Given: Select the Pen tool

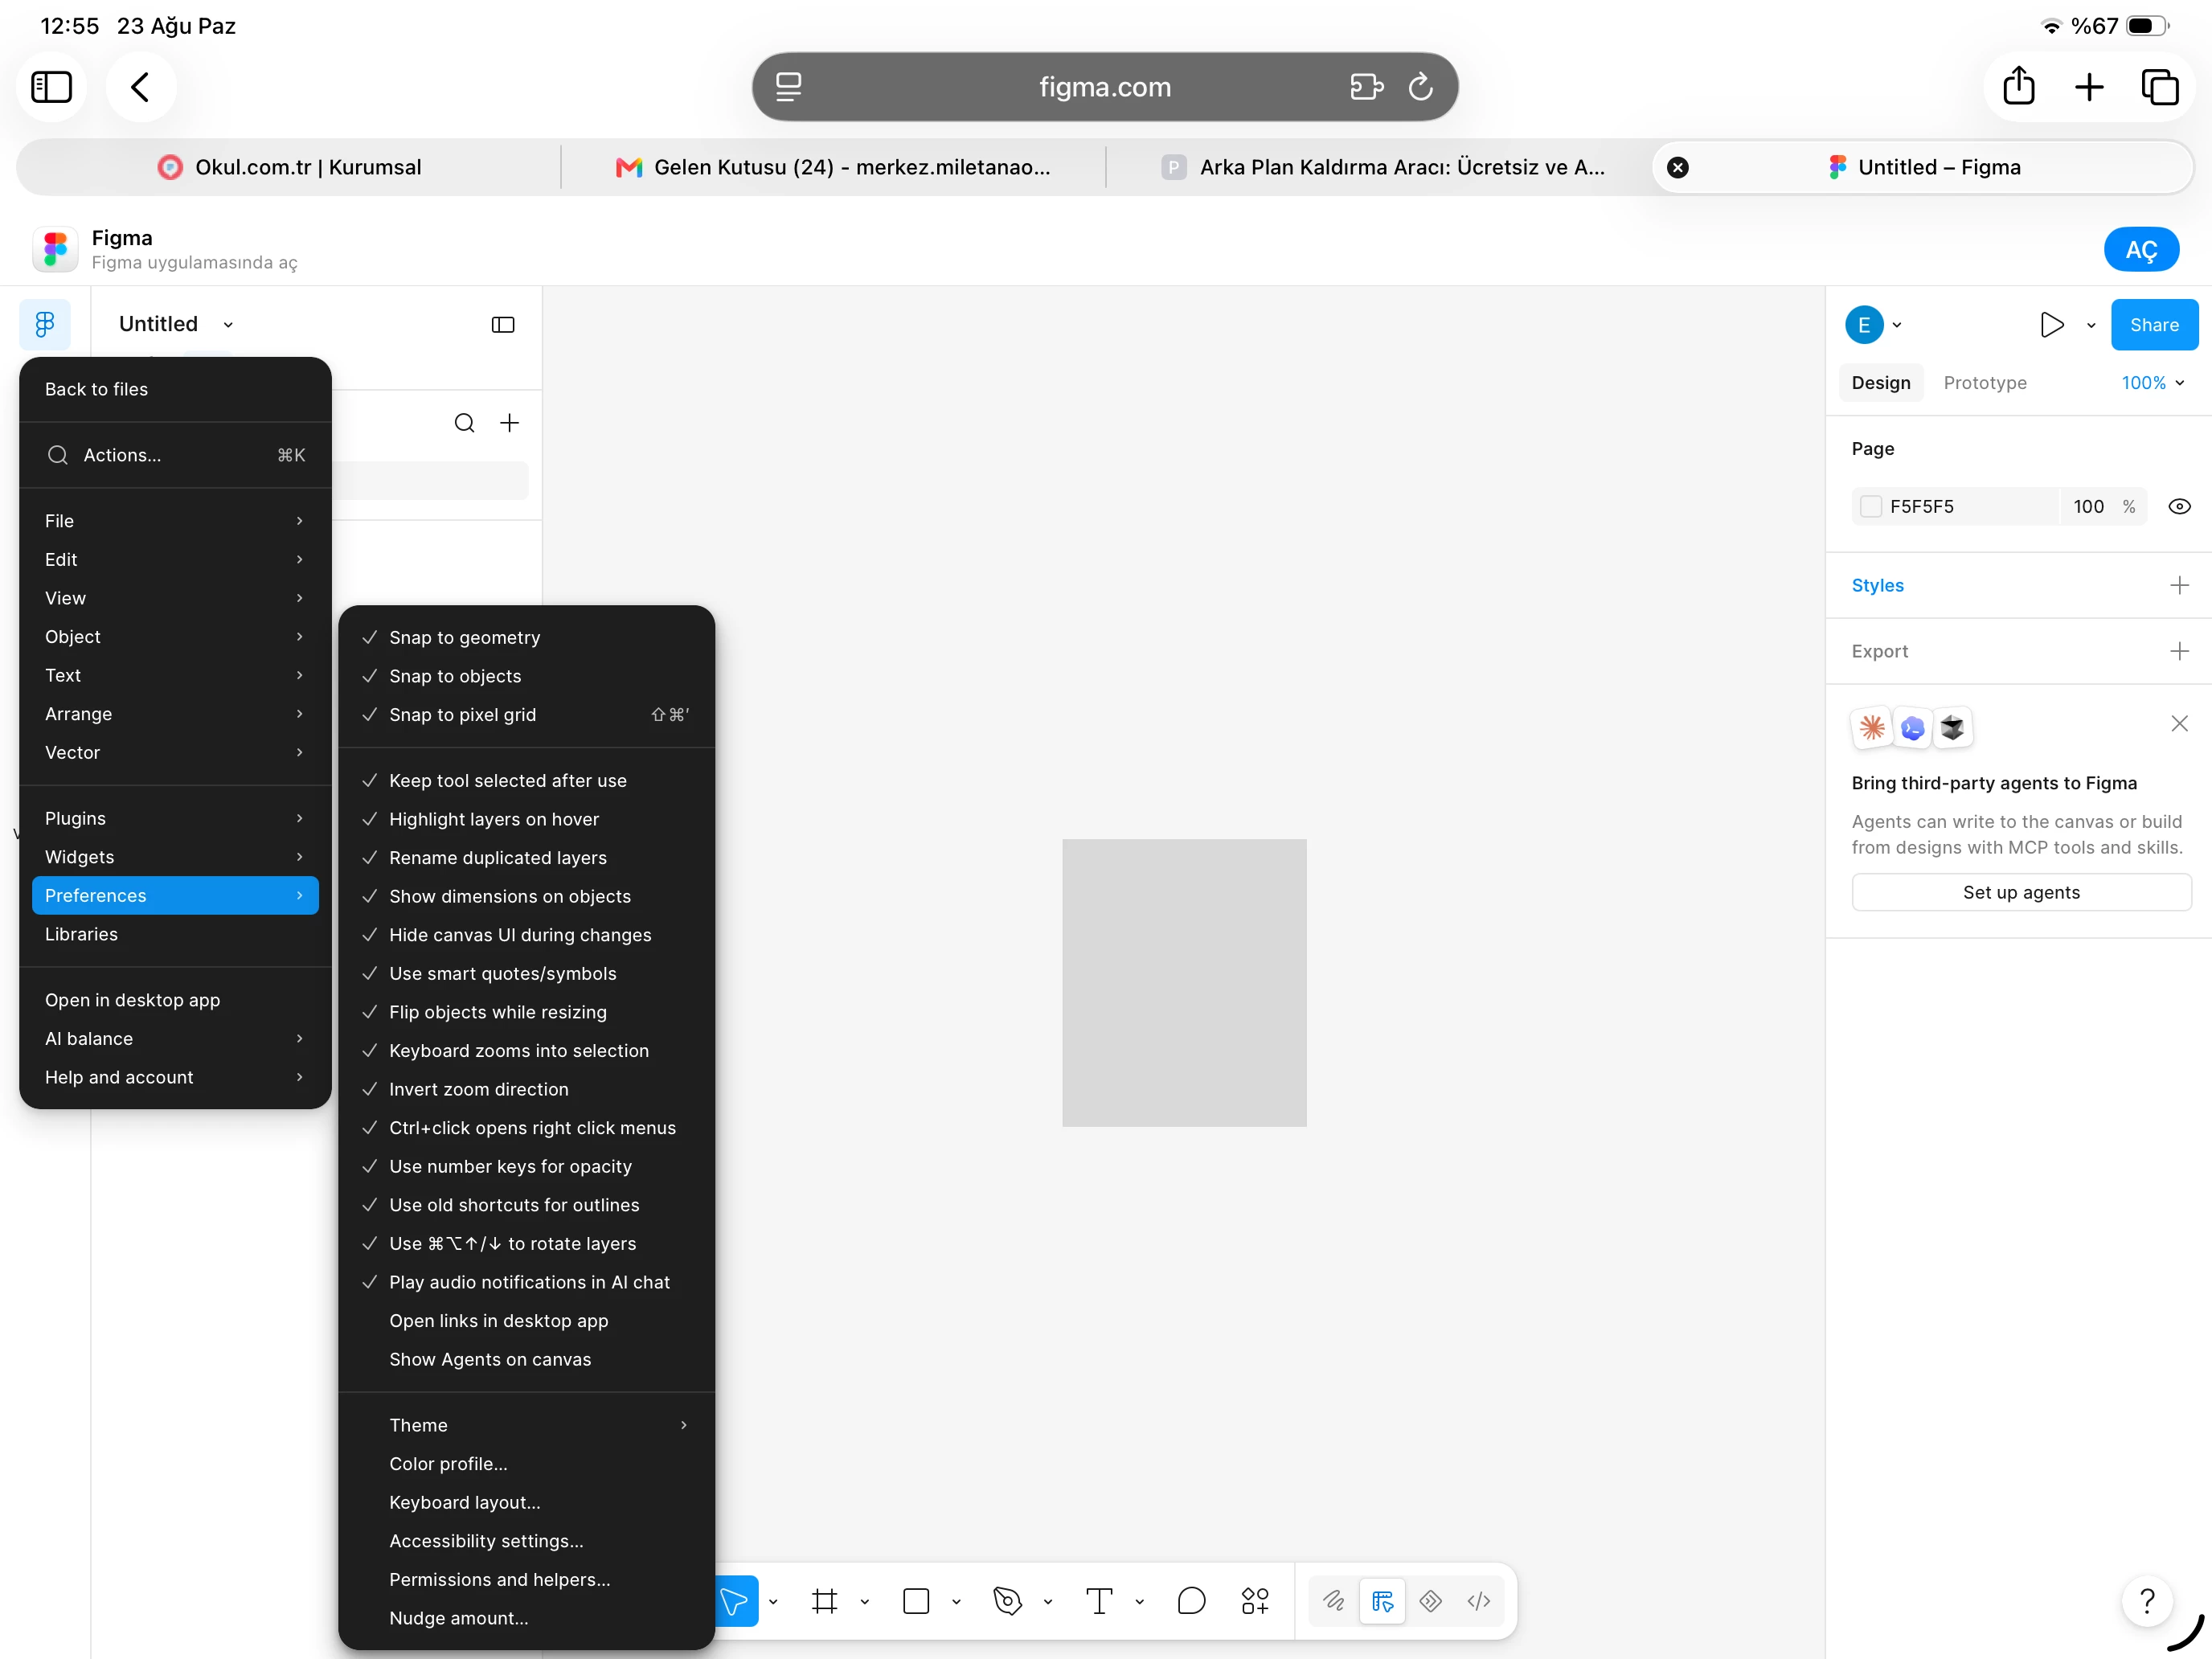Looking at the screenshot, I should pyautogui.click(x=1008, y=1601).
